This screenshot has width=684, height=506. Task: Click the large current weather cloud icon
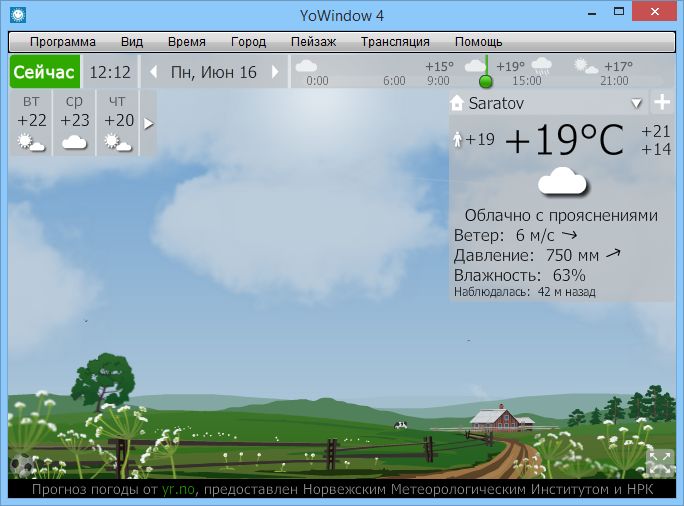(562, 181)
